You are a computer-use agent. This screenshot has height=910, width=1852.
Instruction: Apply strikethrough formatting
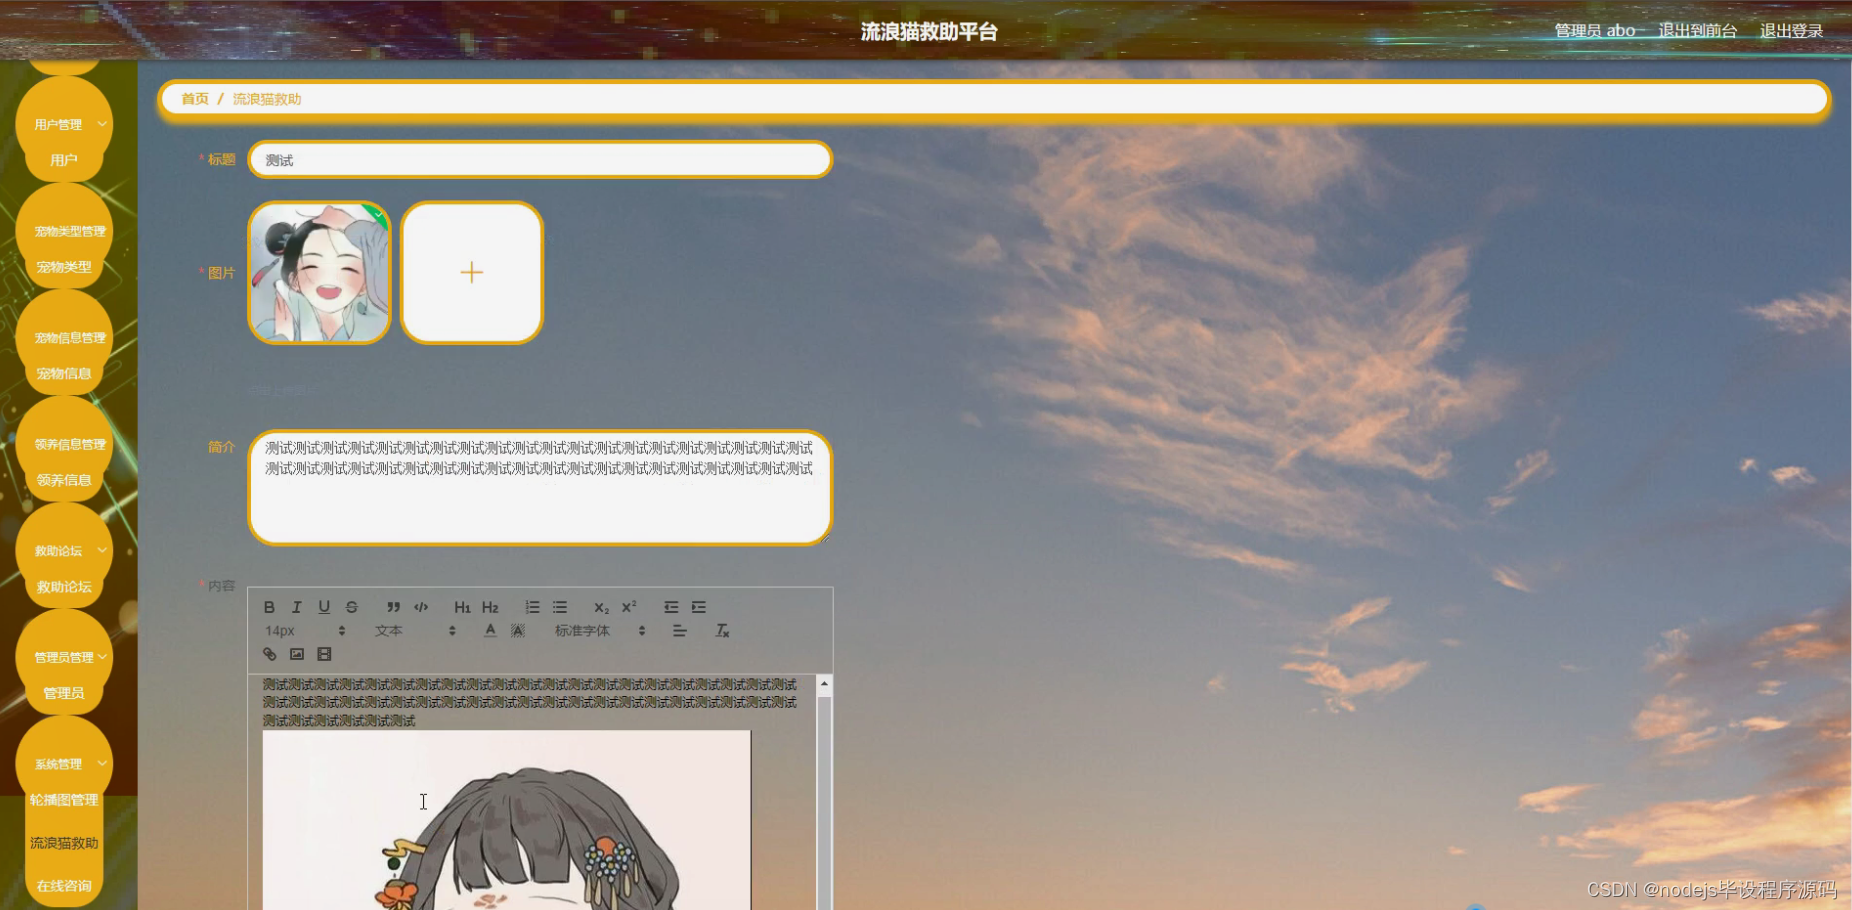pos(352,607)
